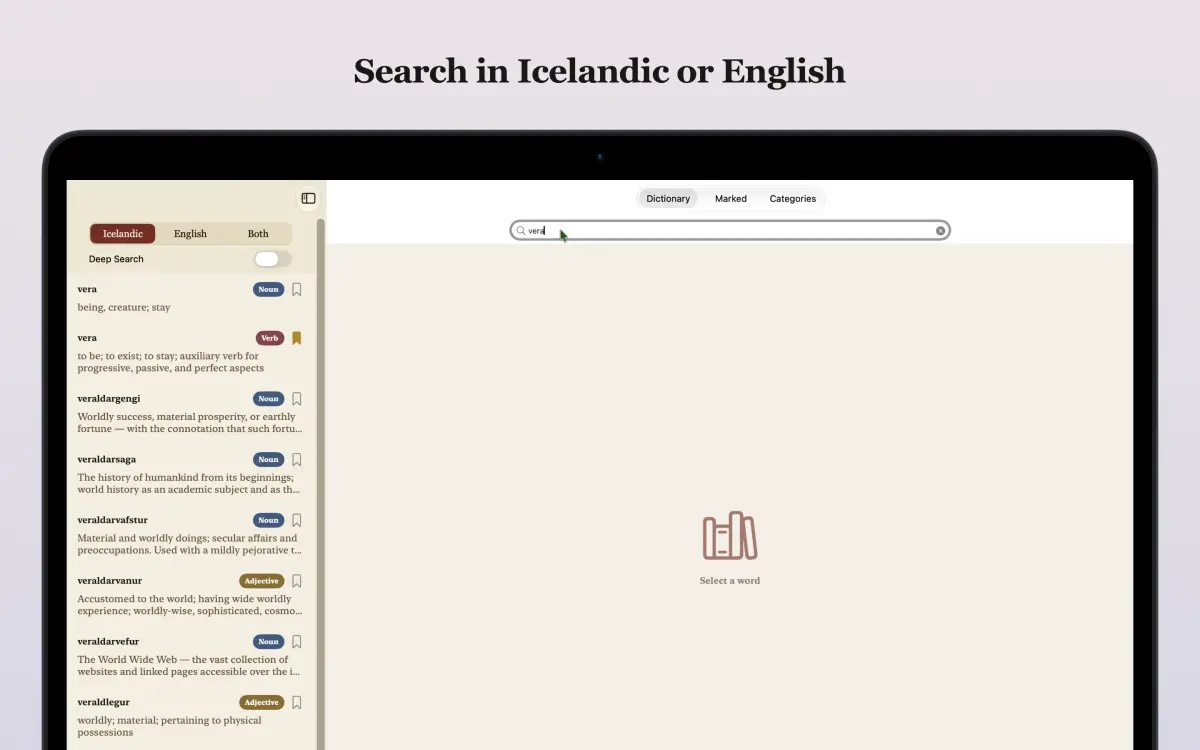Bookmark the word veraldarsaga
Image resolution: width=1200 pixels, height=750 pixels.
(x=297, y=460)
